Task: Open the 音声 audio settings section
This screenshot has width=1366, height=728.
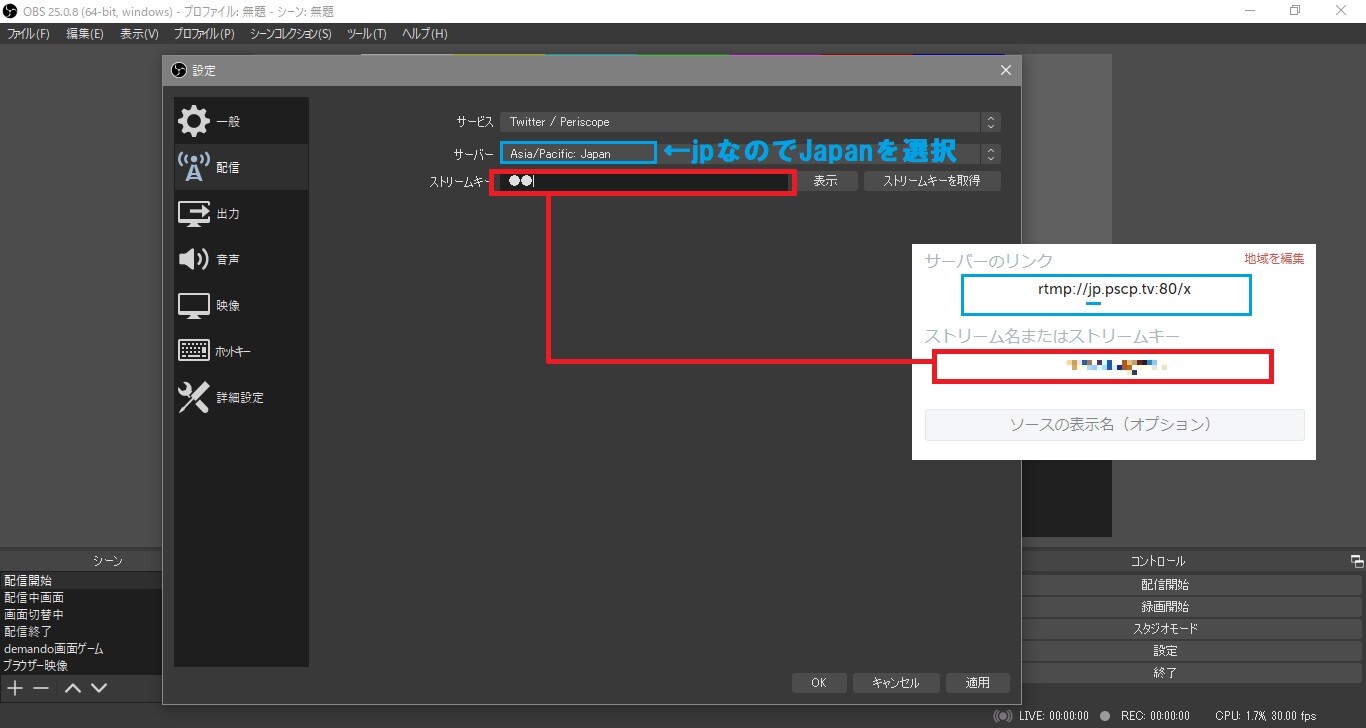Action: coord(241,259)
